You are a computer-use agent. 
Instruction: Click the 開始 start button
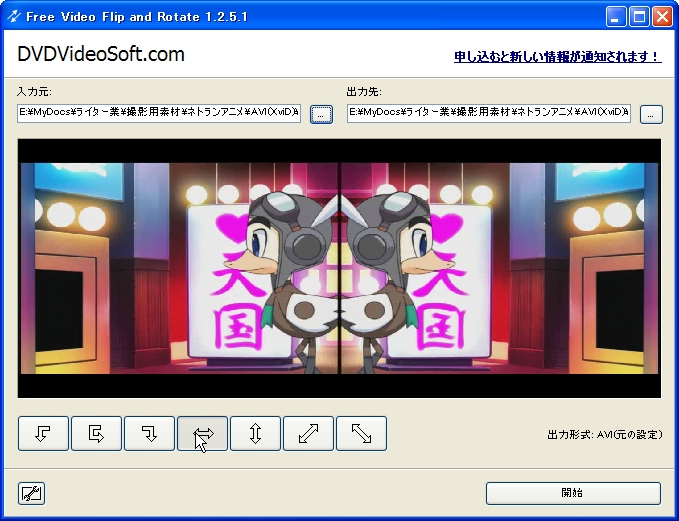pyautogui.click(x=573, y=493)
